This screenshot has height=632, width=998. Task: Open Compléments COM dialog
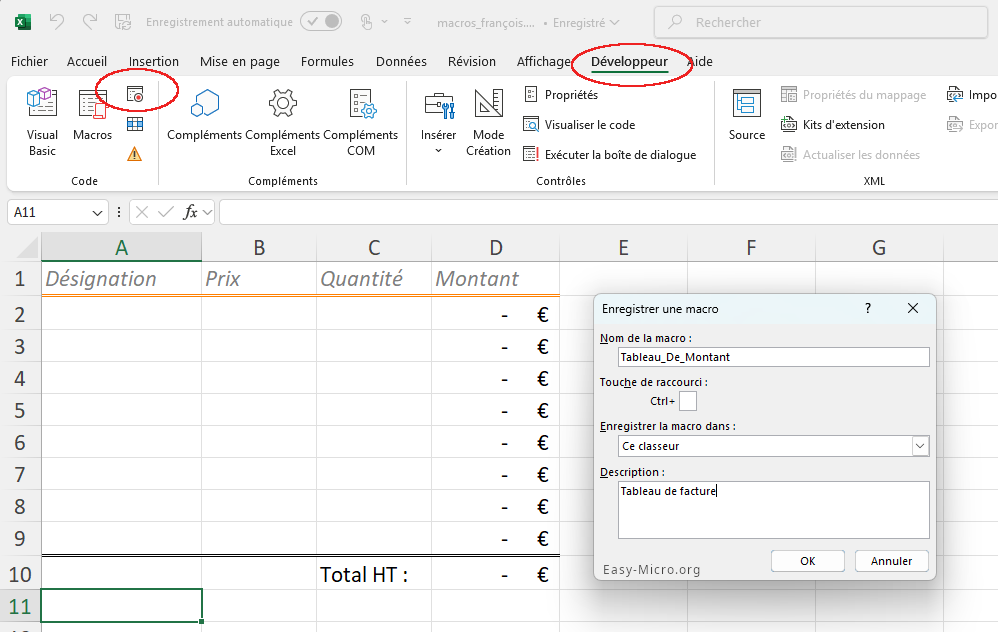[360, 122]
